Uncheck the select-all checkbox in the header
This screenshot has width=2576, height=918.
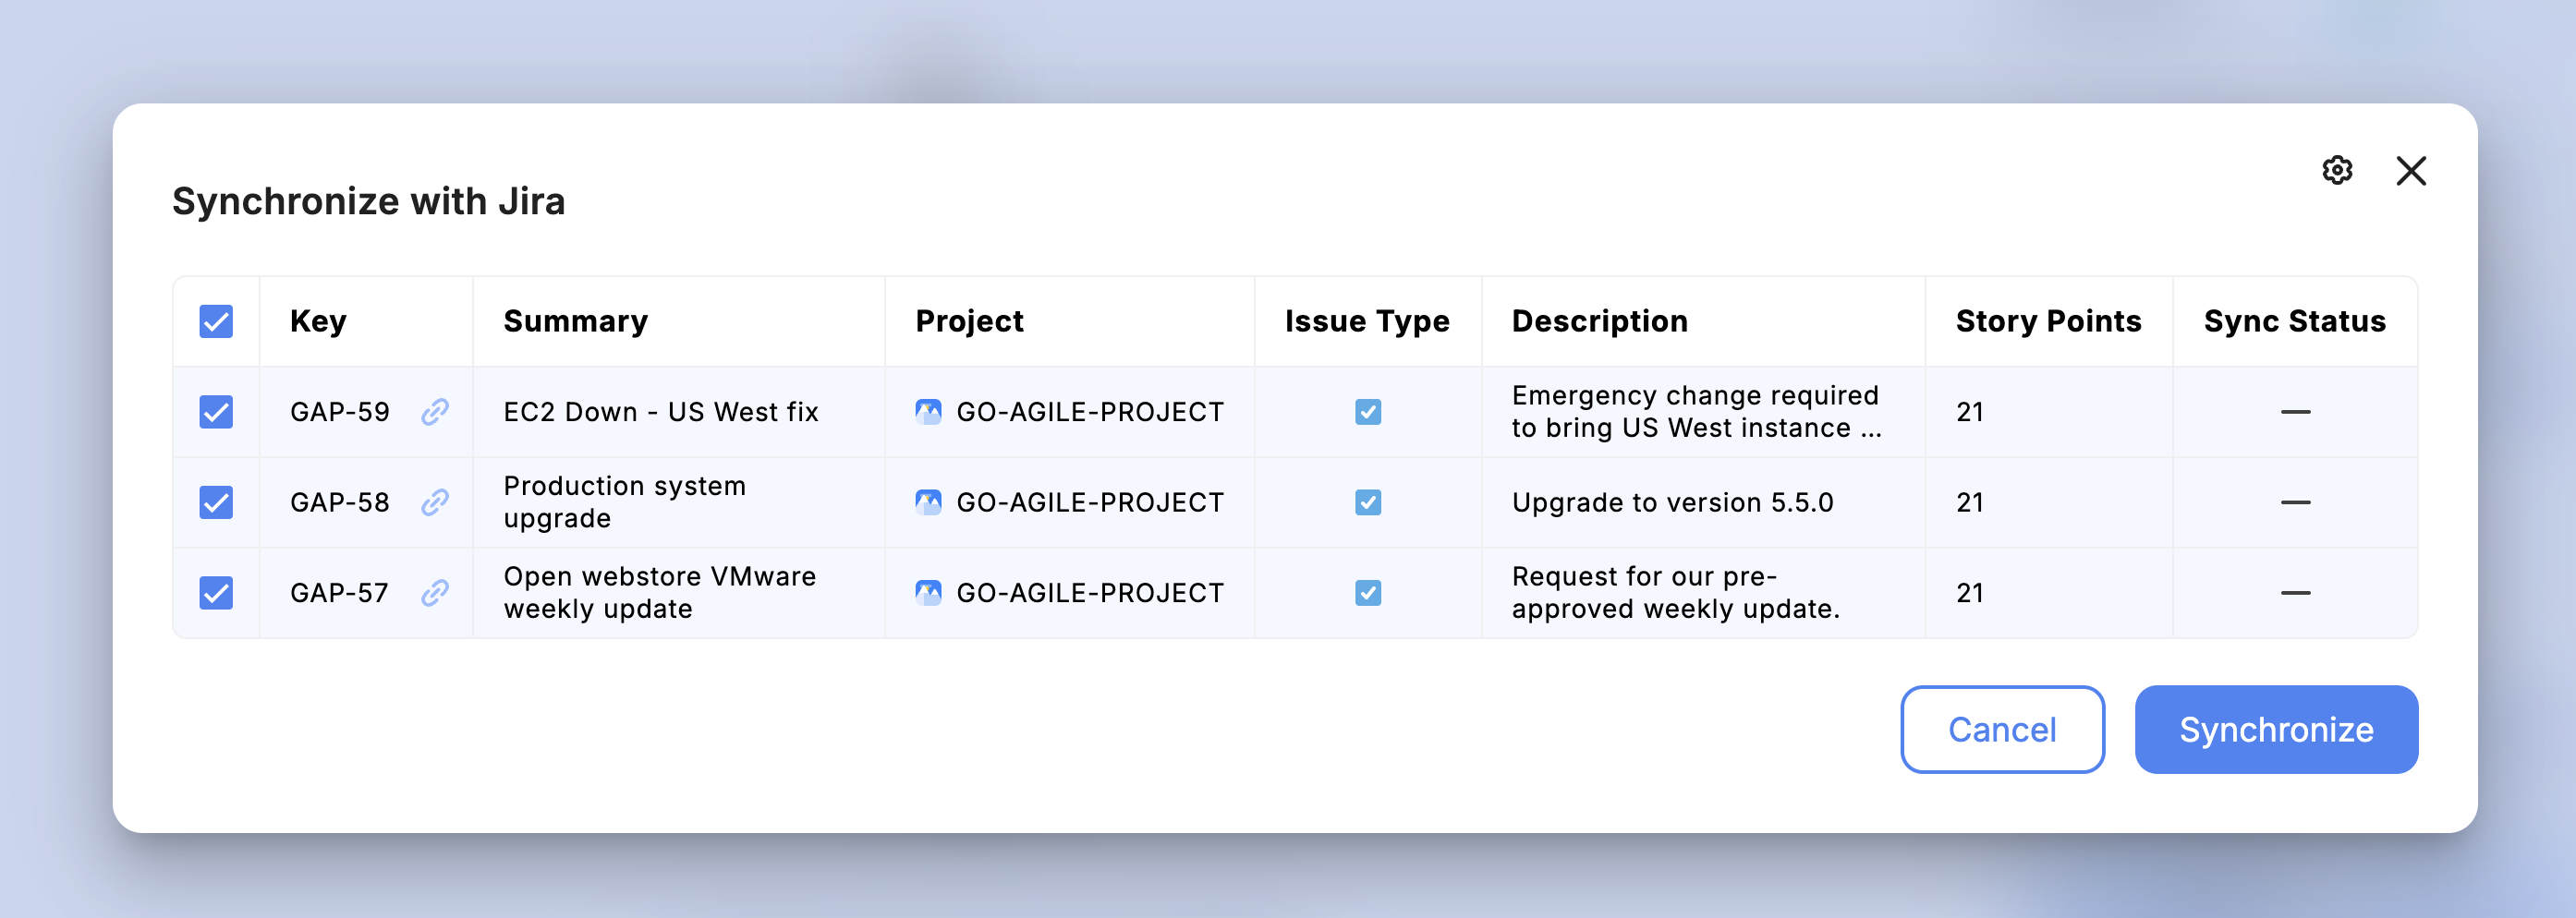click(x=215, y=321)
